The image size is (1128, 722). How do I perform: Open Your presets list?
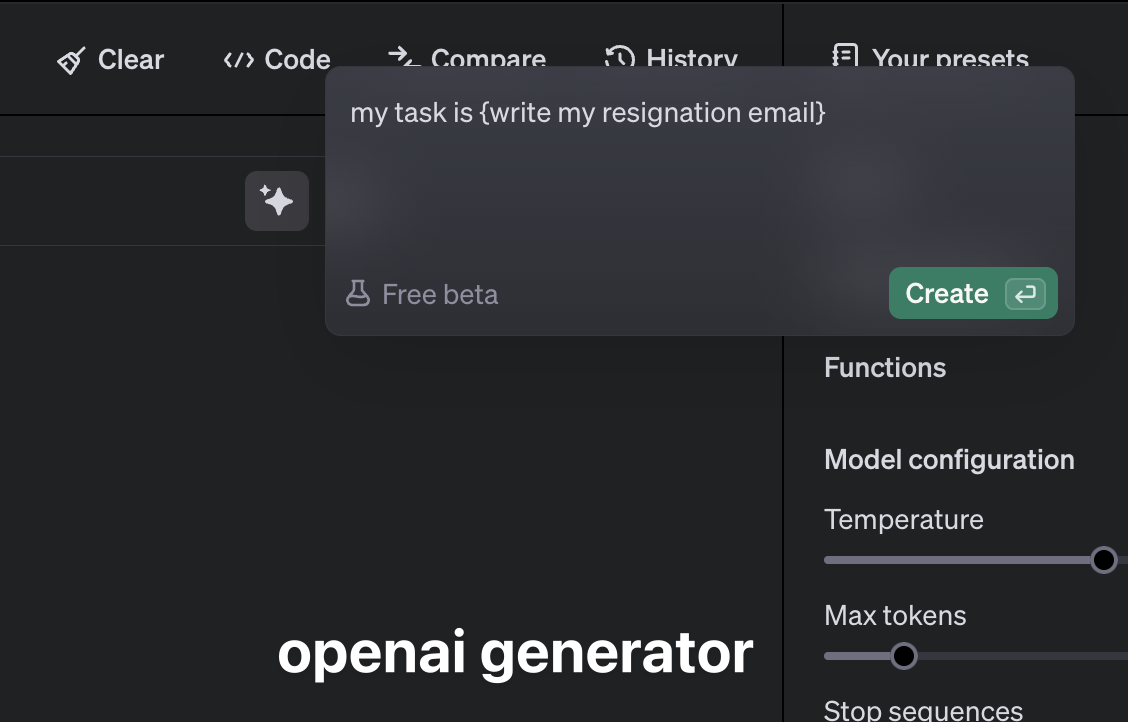[x=930, y=56]
